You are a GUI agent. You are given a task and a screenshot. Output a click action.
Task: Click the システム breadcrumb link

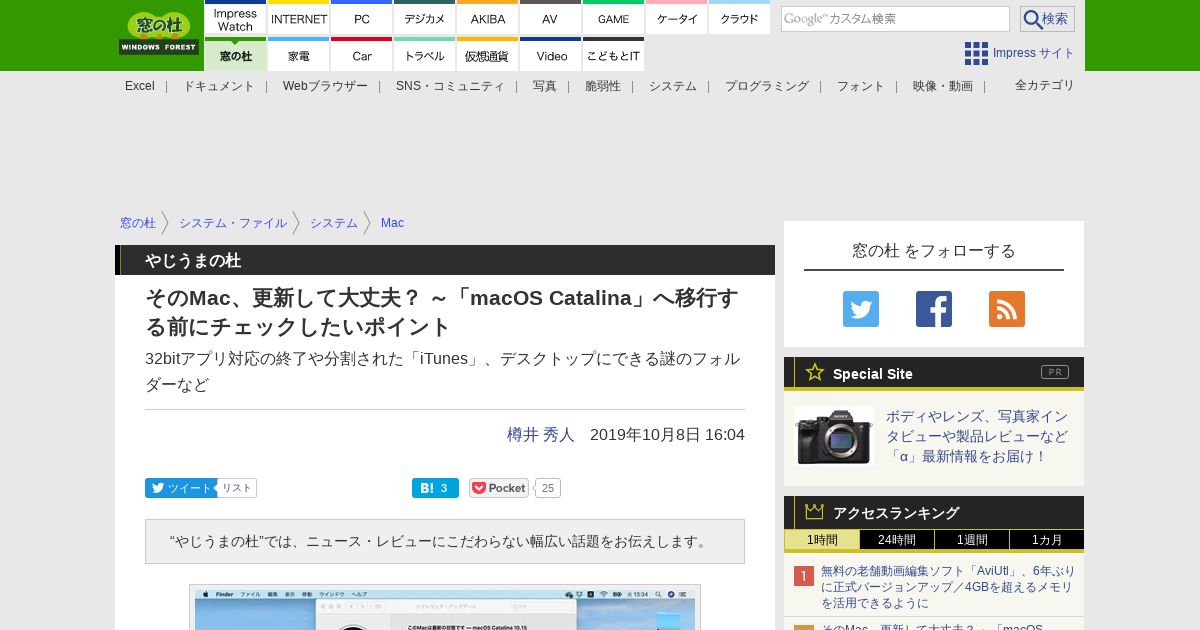click(x=334, y=223)
